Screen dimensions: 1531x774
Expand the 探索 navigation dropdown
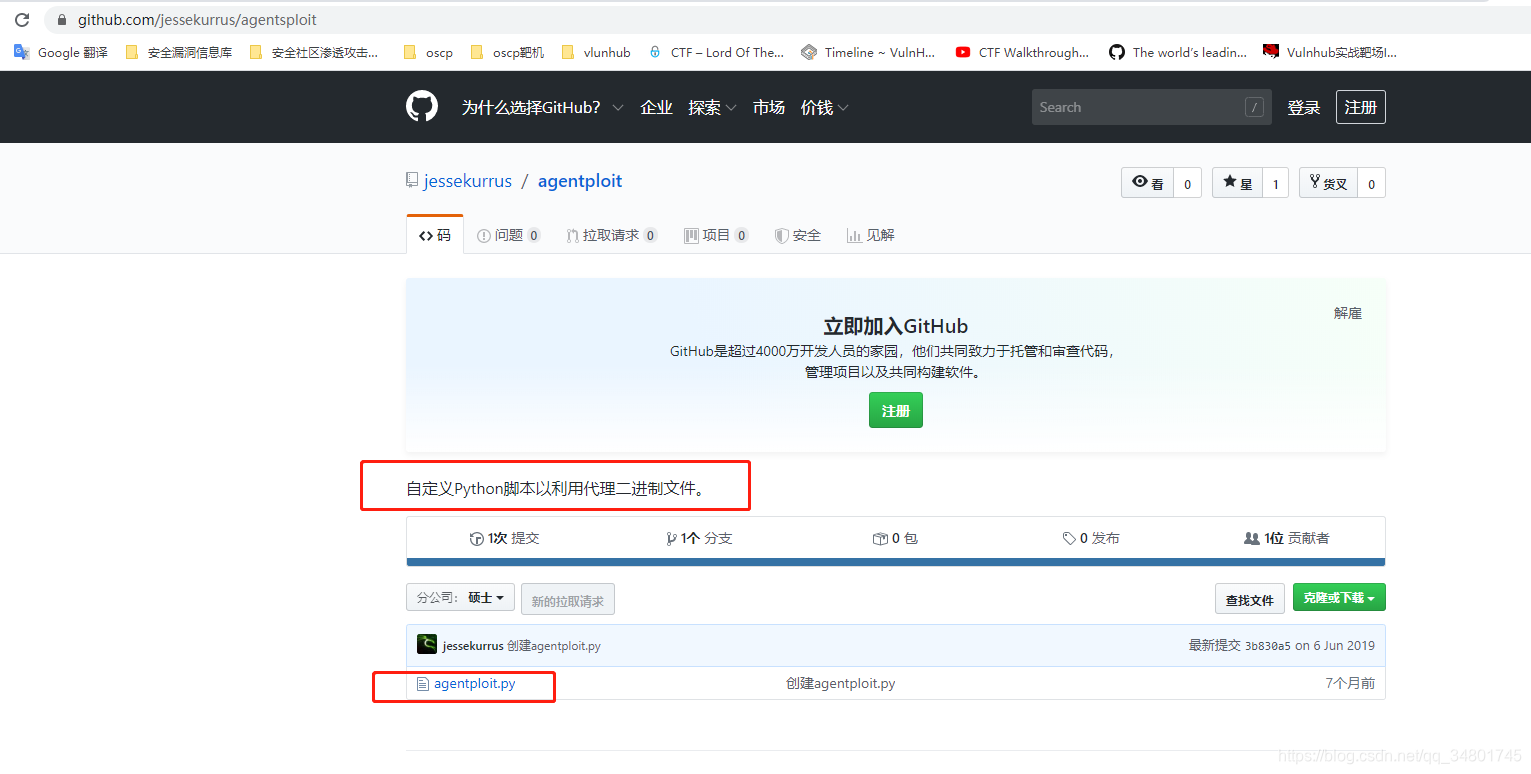point(712,107)
